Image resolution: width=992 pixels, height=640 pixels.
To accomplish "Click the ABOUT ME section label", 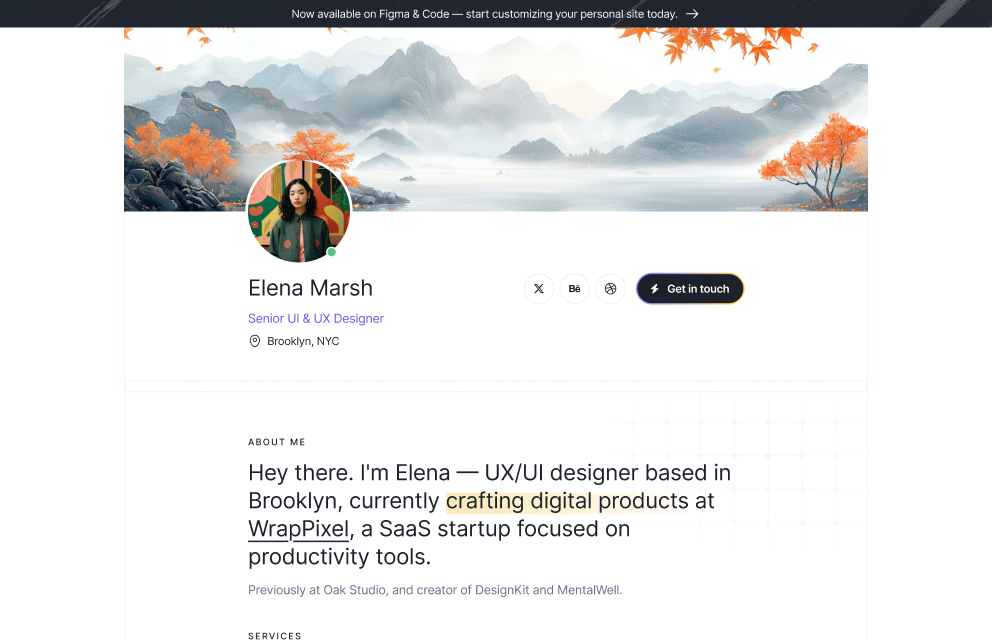I will (276, 441).
